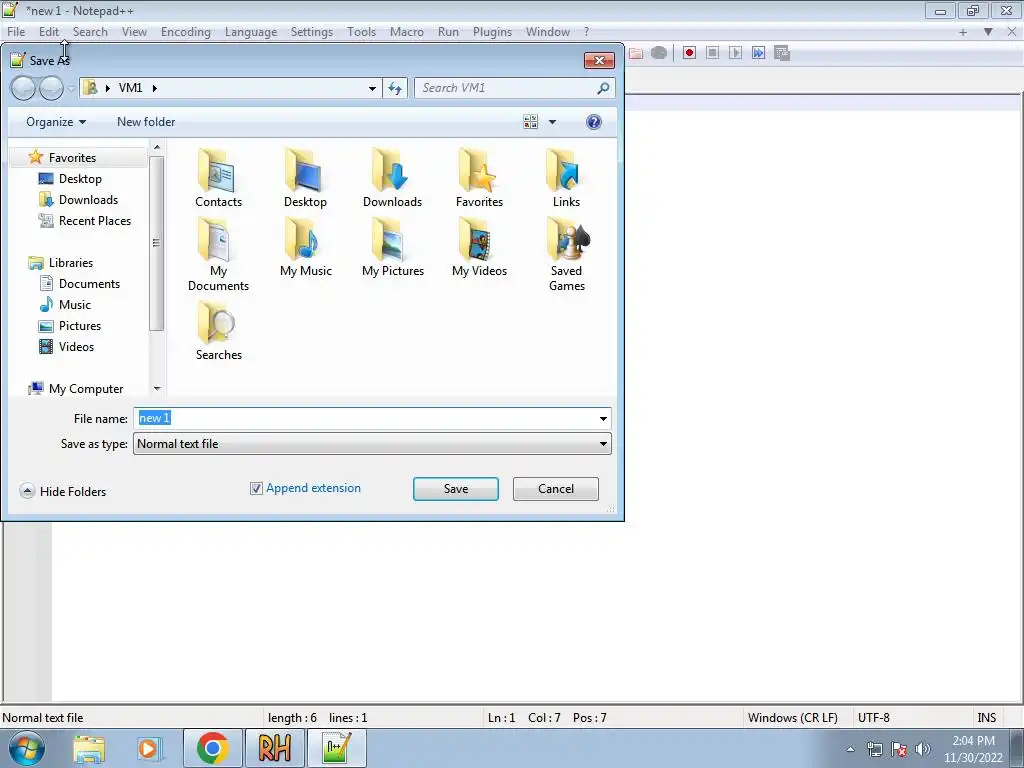The width and height of the screenshot is (1024, 768).
Task: Click the Save Recorded Macro icon
Action: [x=782, y=53]
